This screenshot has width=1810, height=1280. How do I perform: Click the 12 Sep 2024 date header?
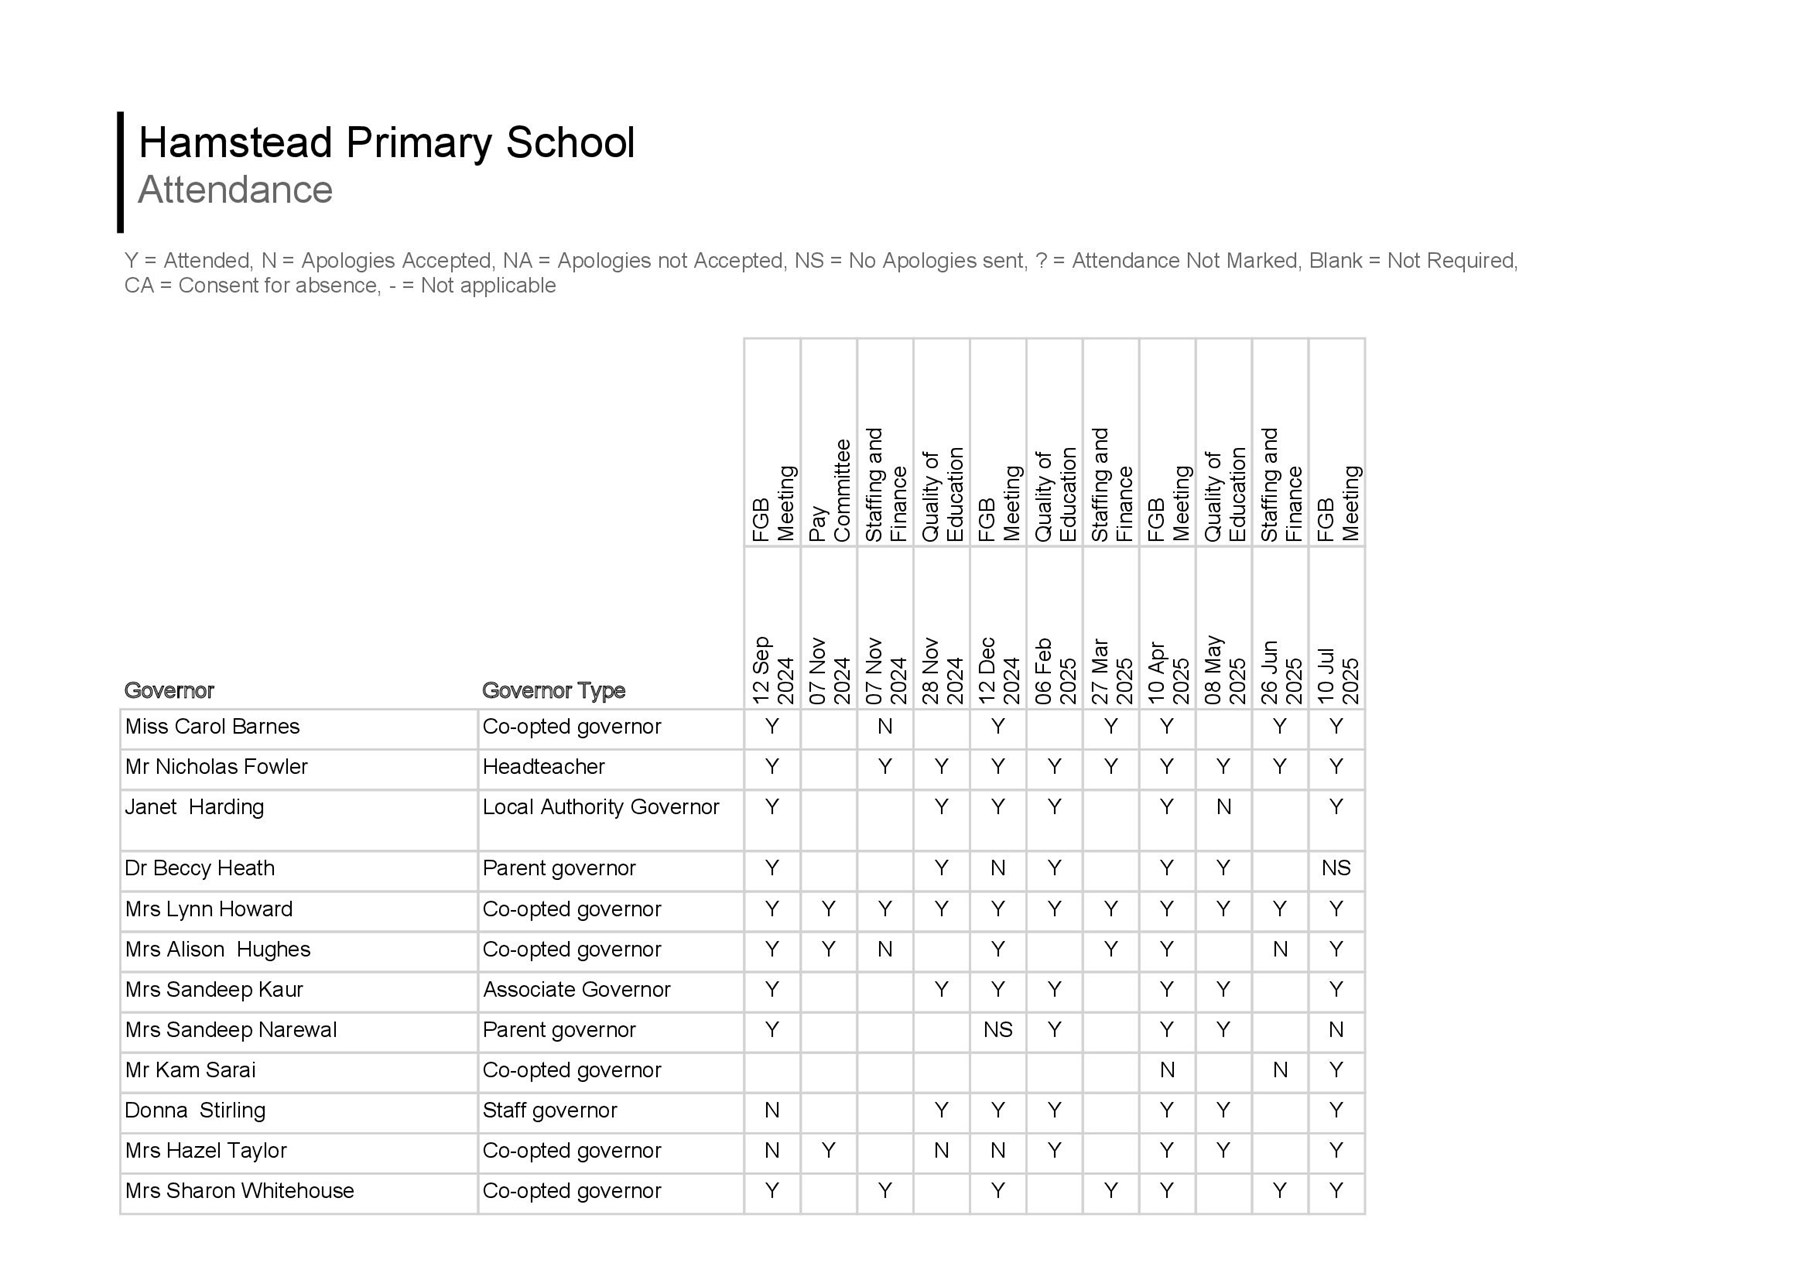(772, 670)
